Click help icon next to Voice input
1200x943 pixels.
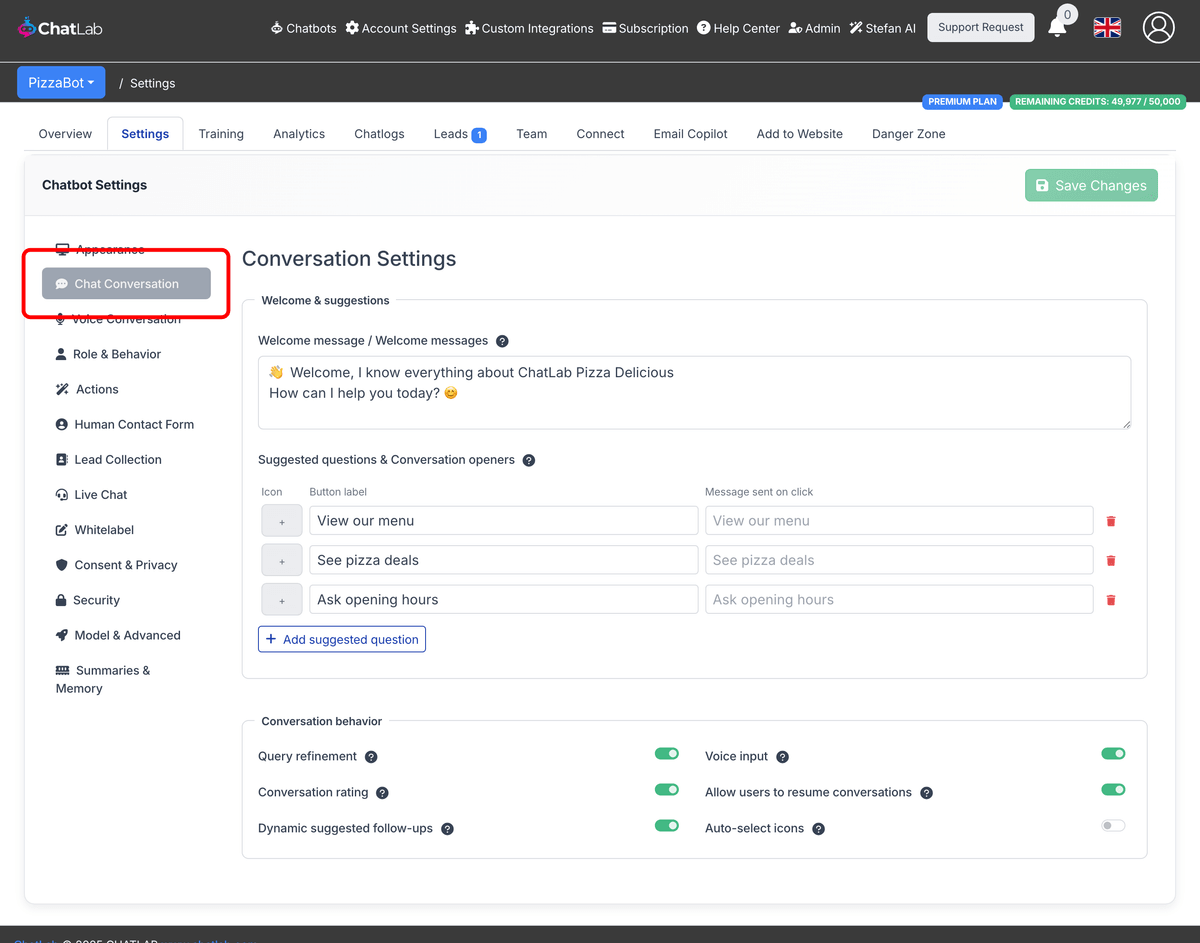tap(783, 757)
